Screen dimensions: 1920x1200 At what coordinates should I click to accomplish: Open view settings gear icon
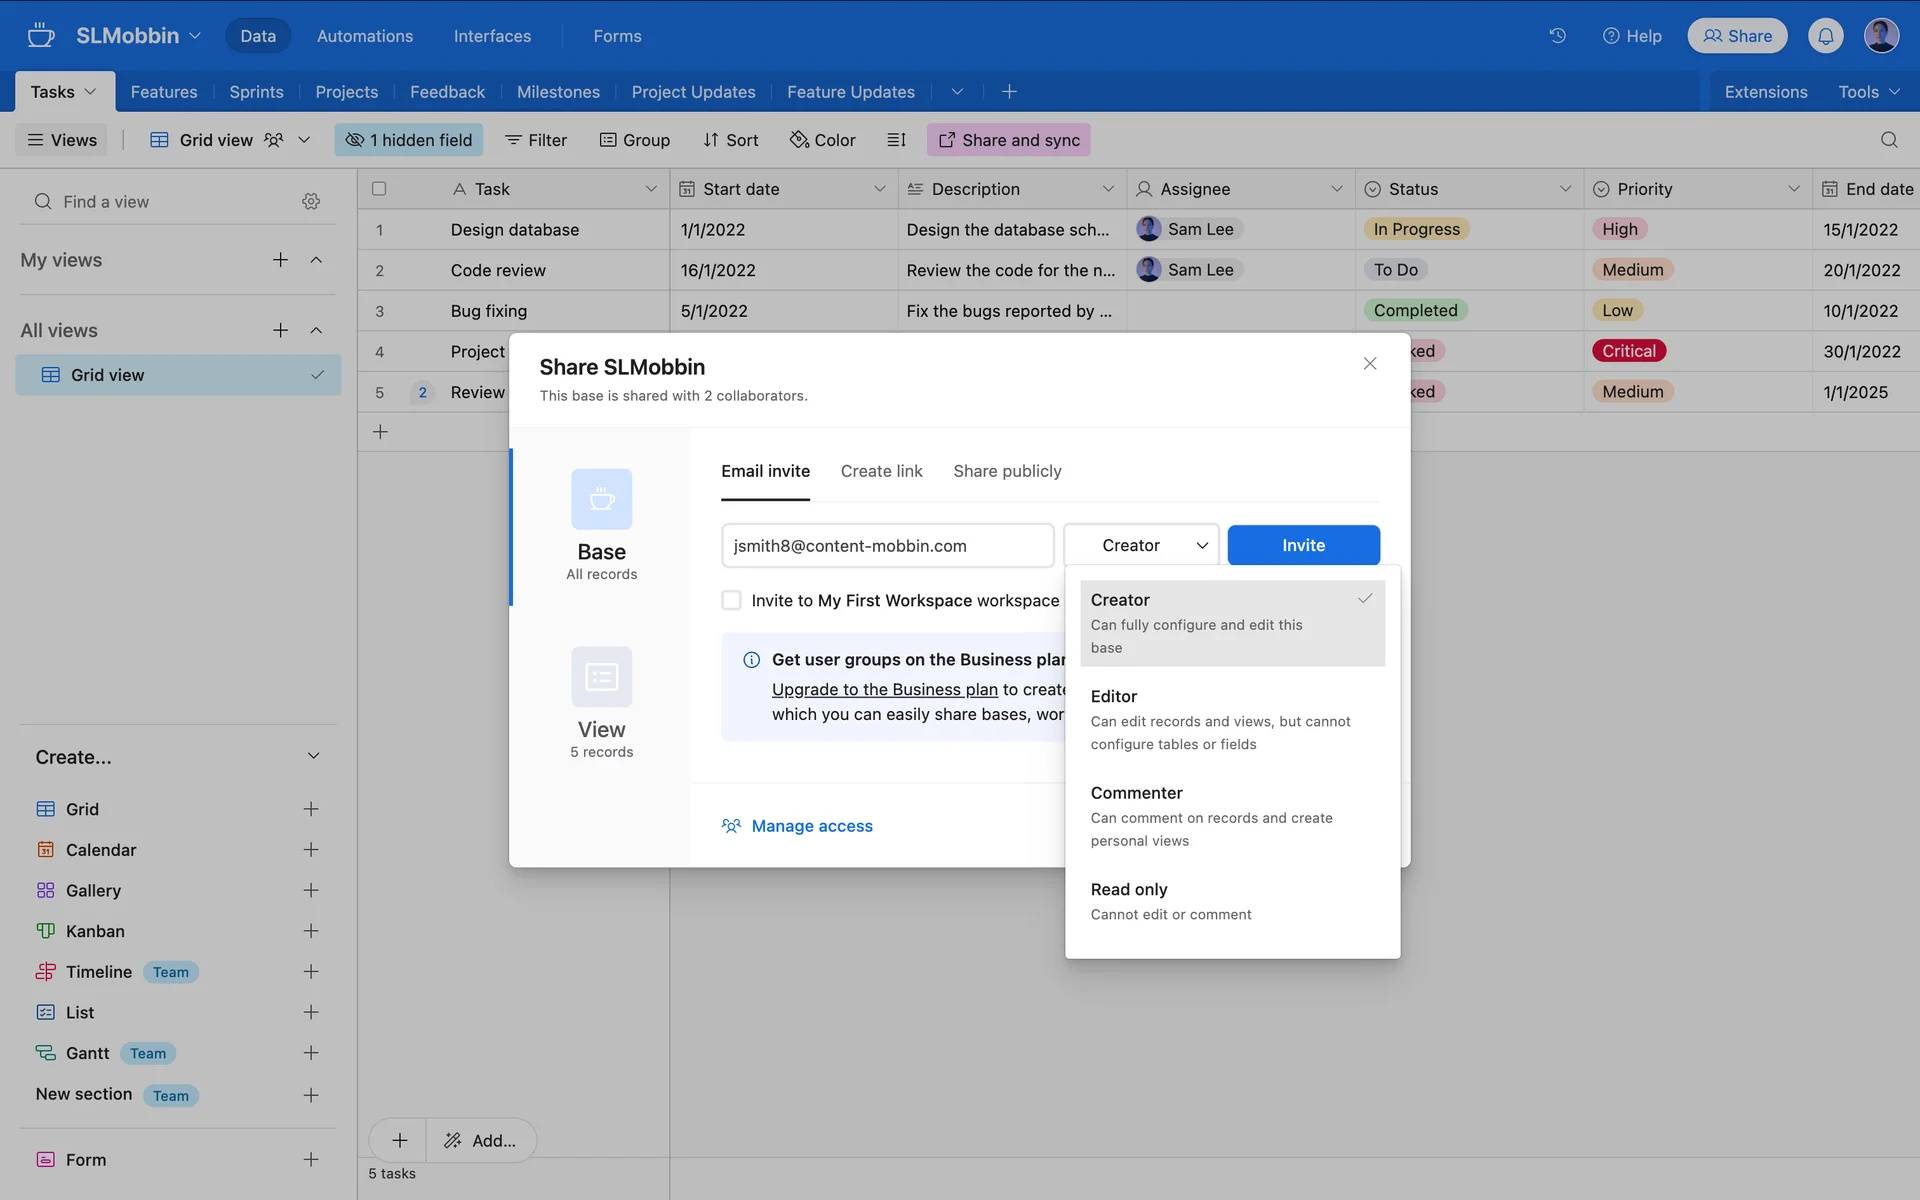[311, 202]
